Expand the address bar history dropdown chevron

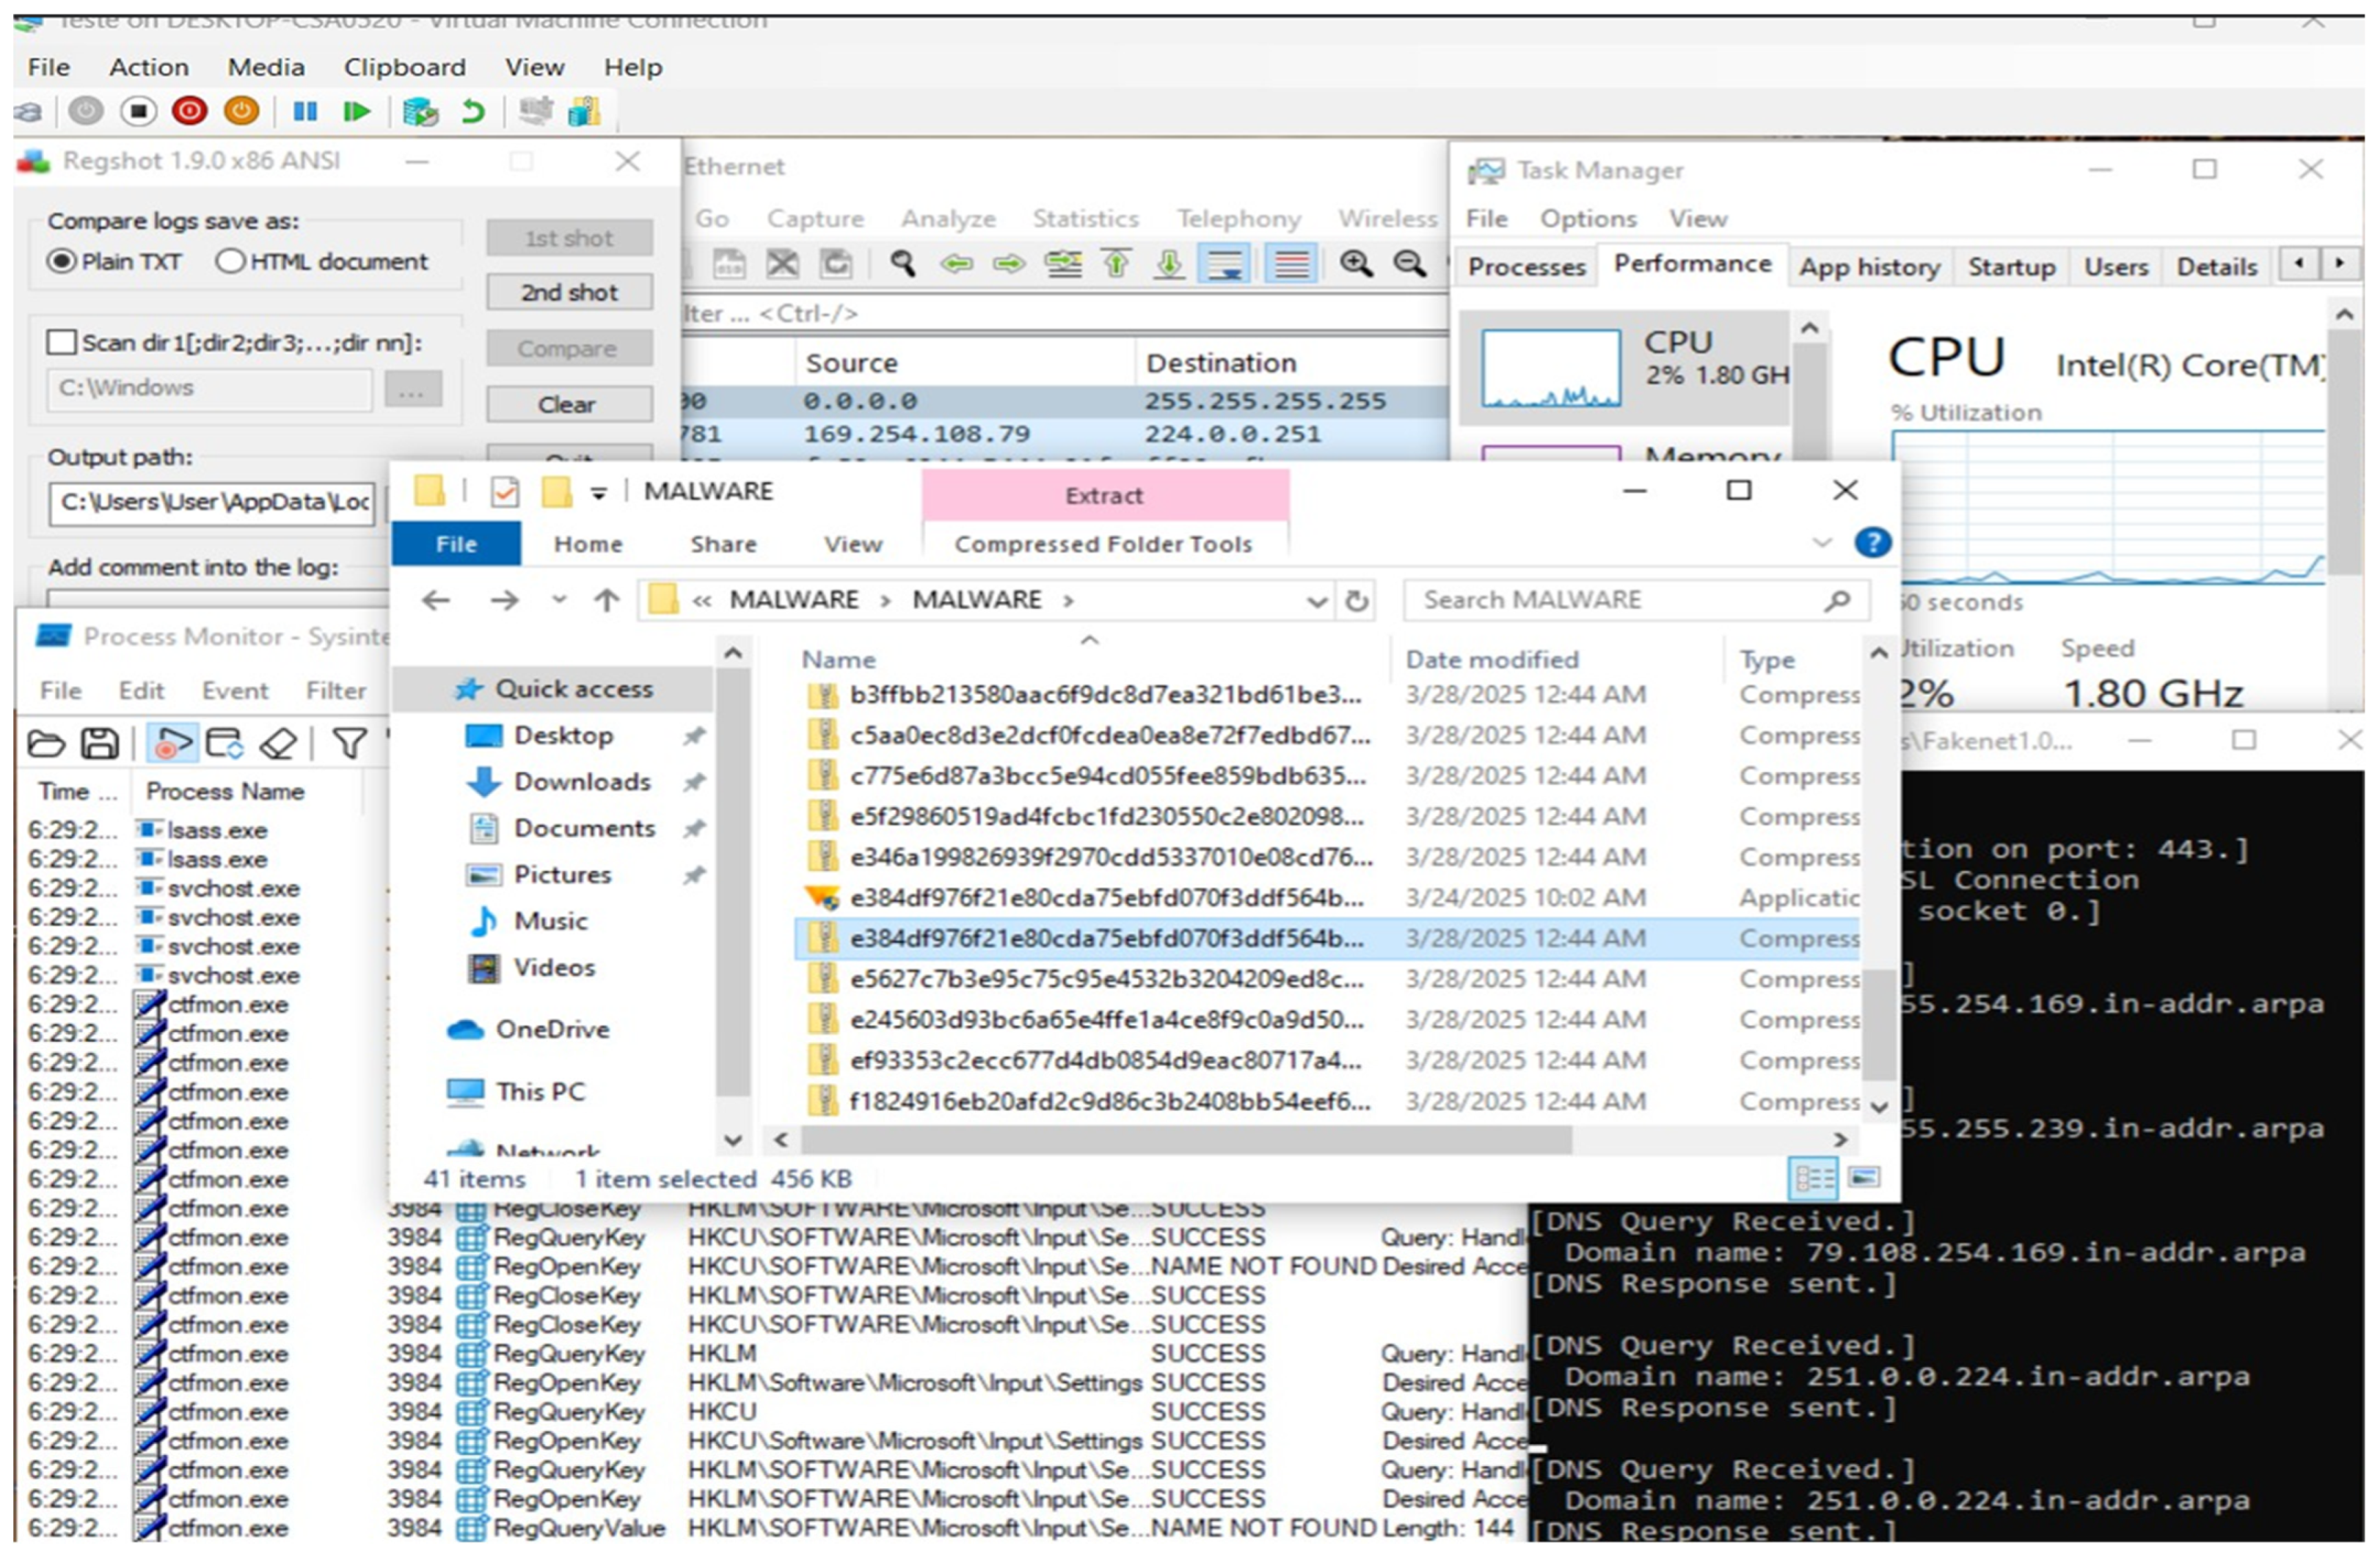click(1317, 601)
